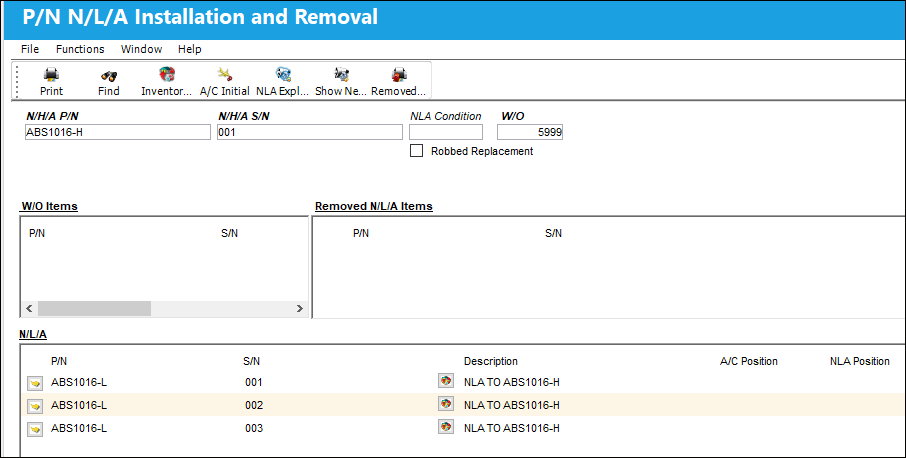Click W/O Items right scroll arrow
The width and height of the screenshot is (906, 458).
[299, 308]
